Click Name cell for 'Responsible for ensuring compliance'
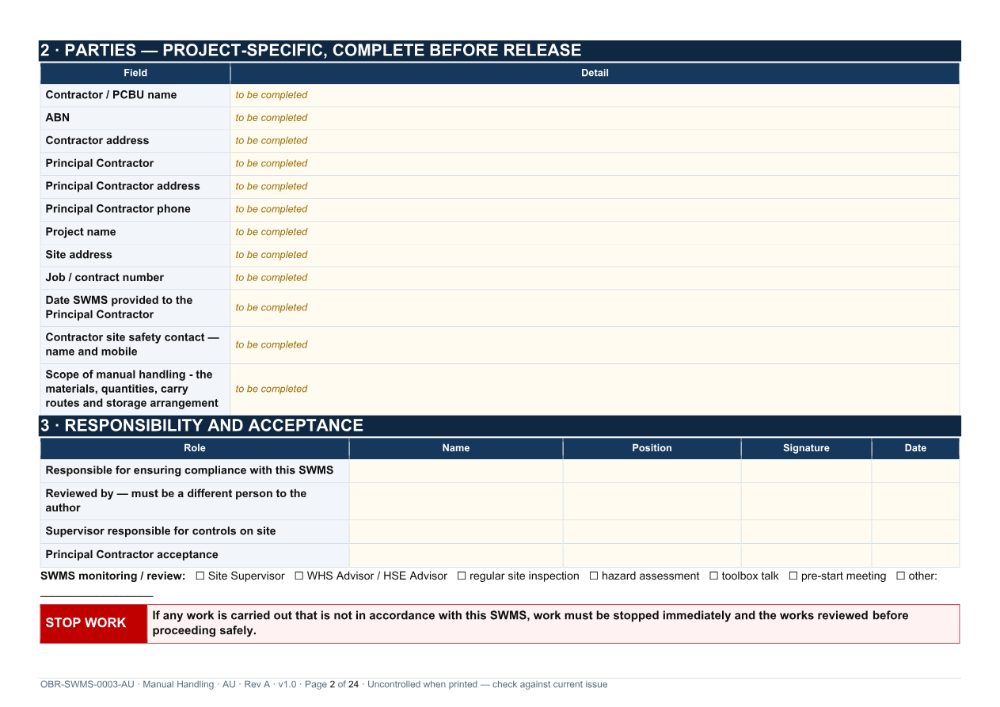The height and width of the screenshot is (707, 1000). (x=456, y=470)
